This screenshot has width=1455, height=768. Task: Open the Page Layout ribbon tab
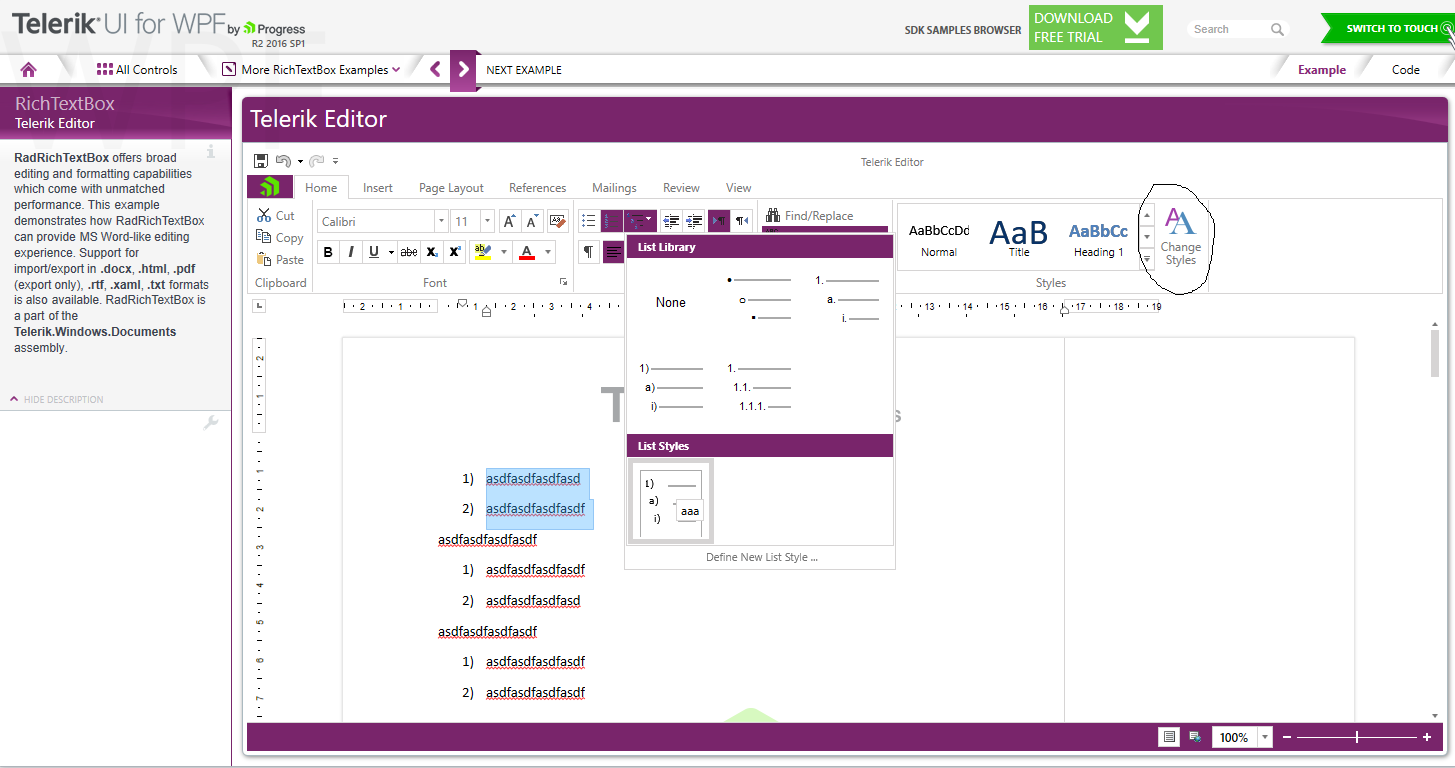[x=451, y=188]
